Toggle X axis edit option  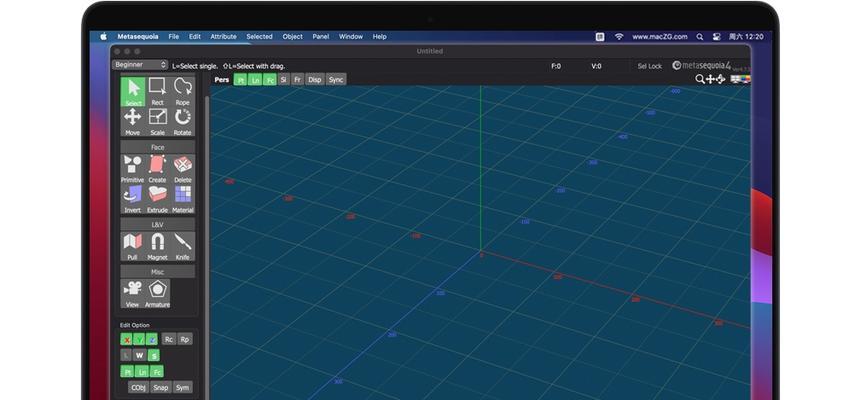click(x=127, y=340)
